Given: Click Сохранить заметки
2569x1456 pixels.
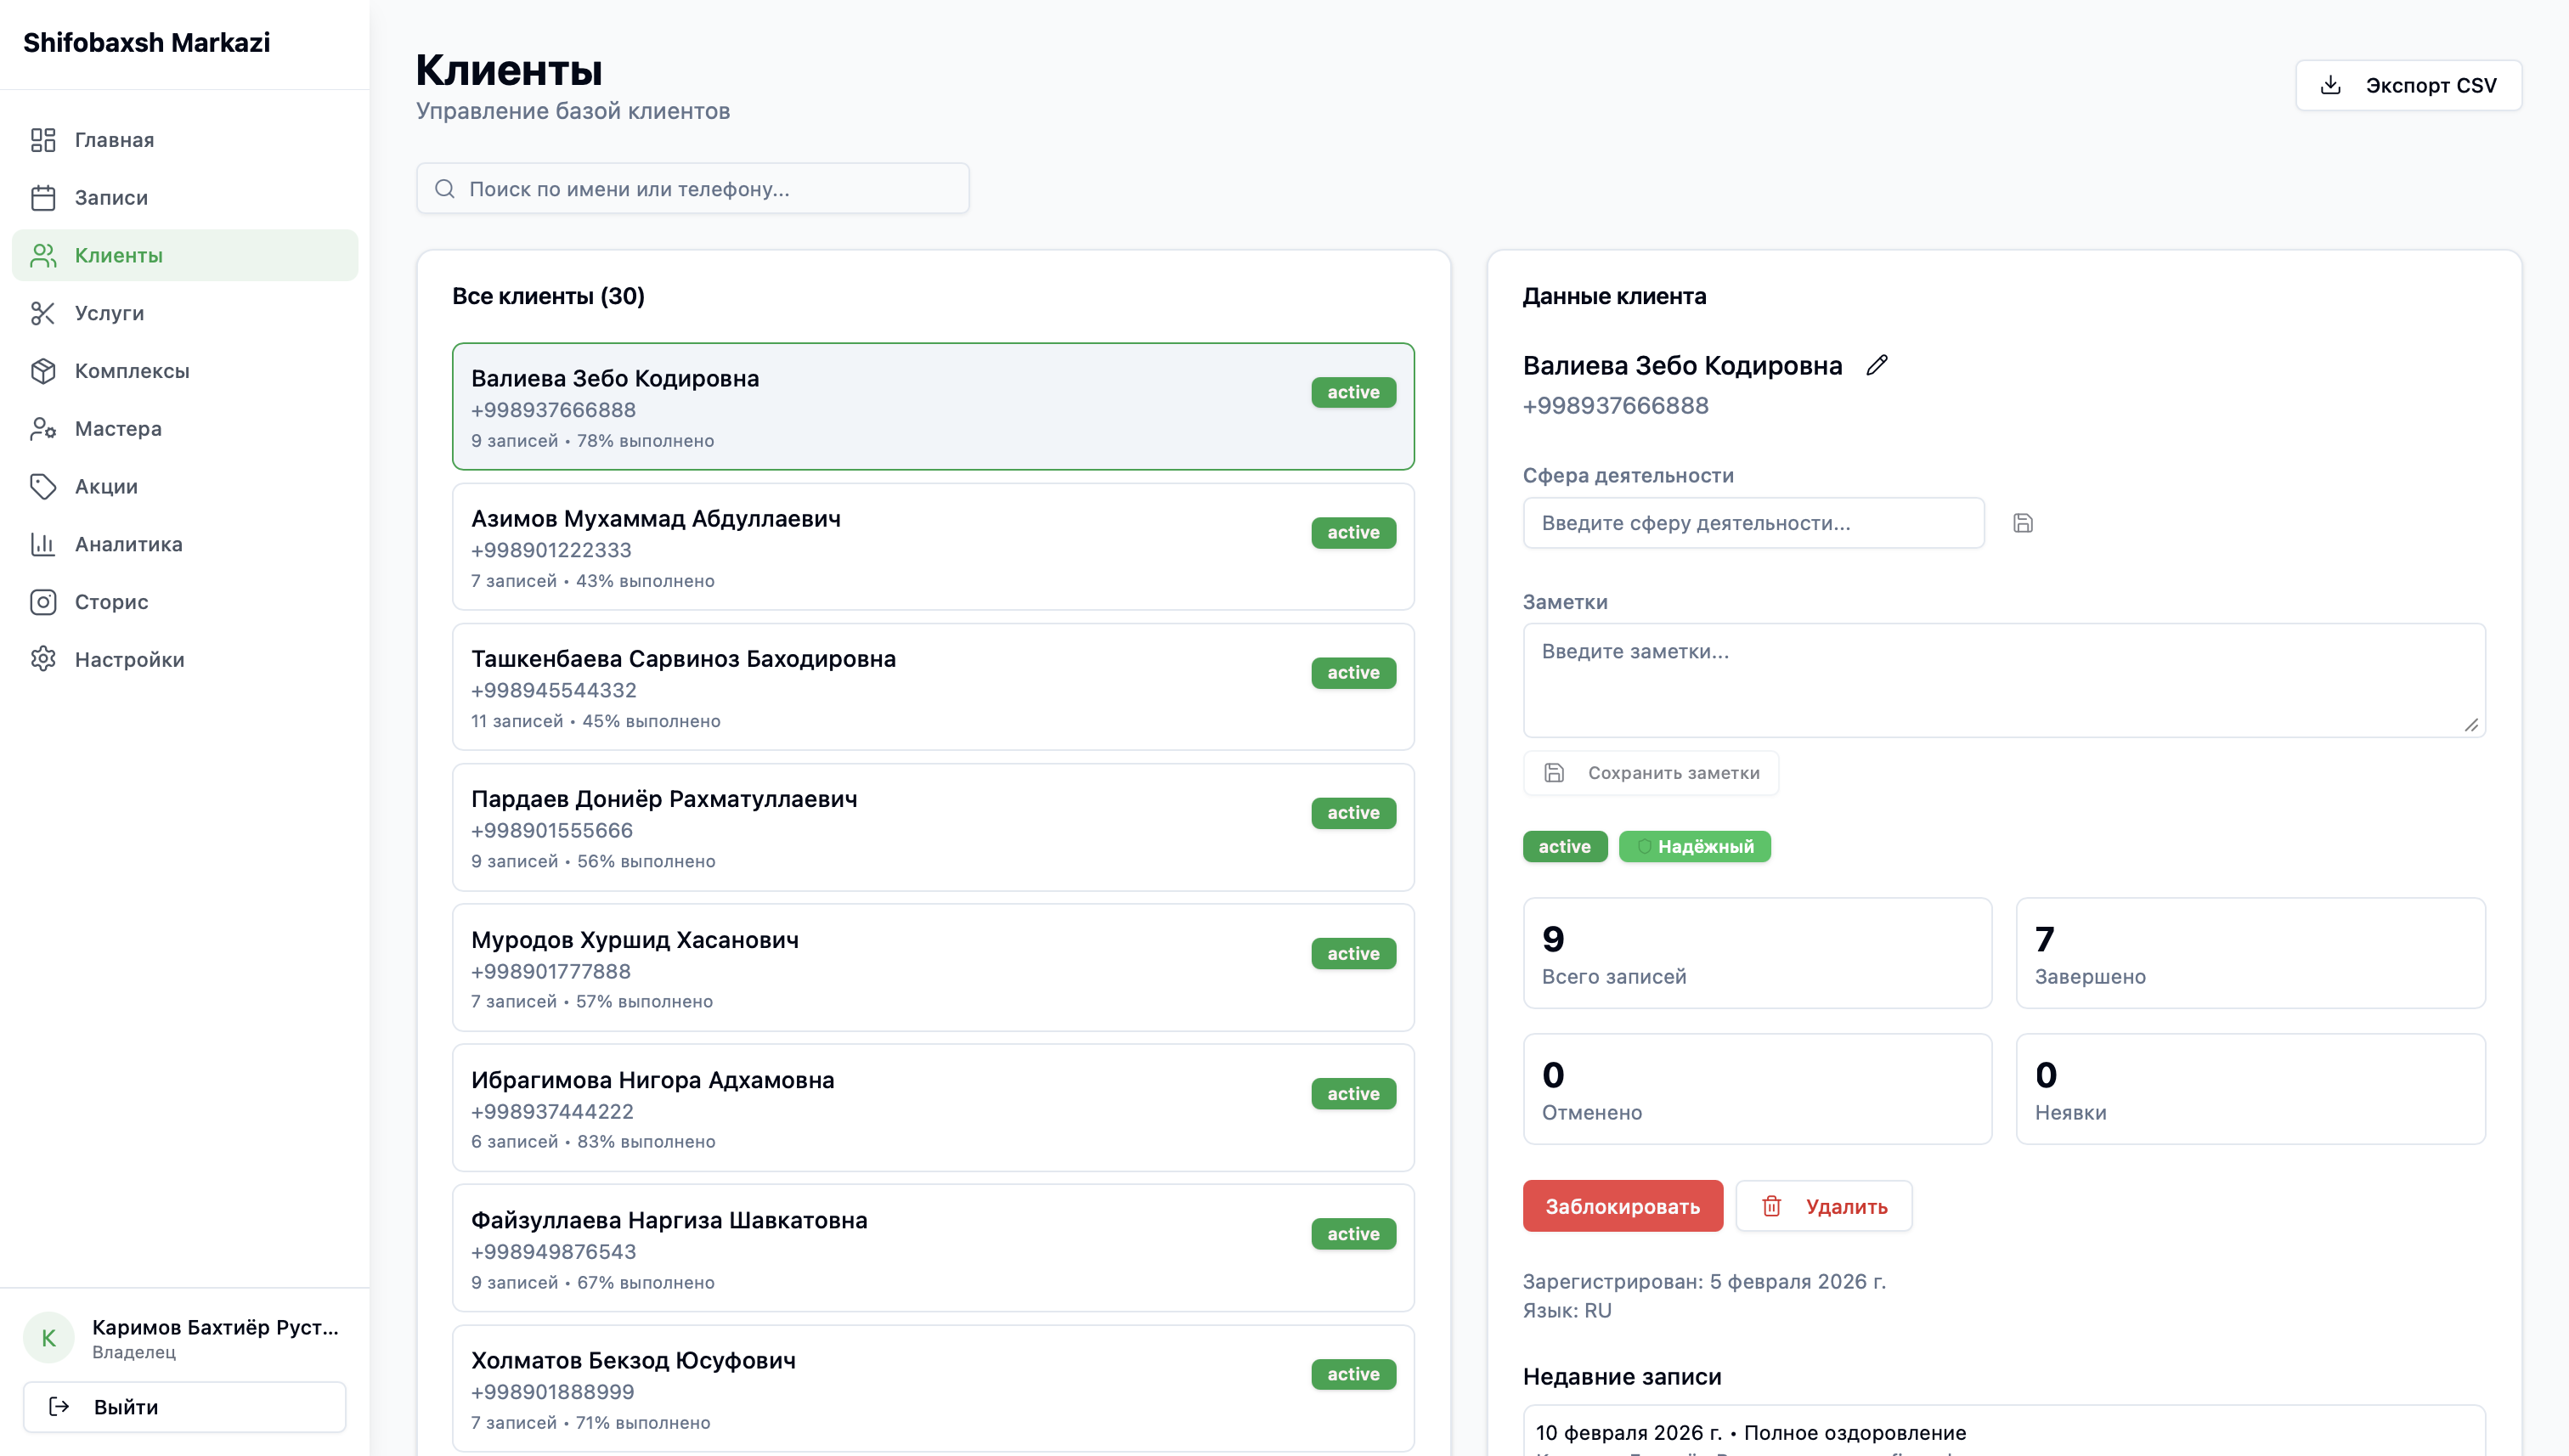Looking at the screenshot, I should [1650, 772].
